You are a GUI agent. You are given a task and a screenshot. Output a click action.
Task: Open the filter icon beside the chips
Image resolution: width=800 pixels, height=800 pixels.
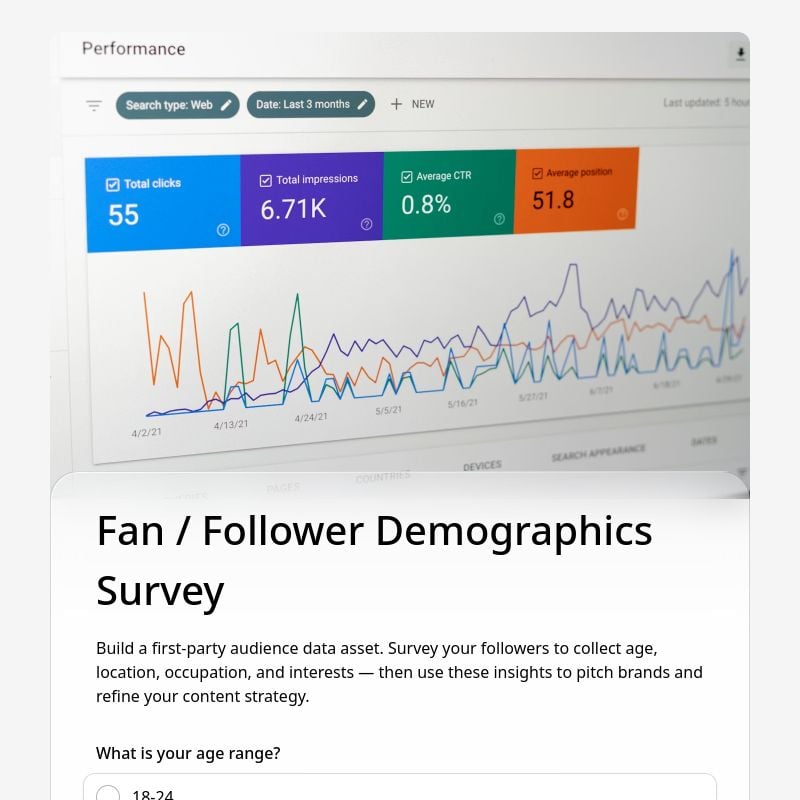(94, 105)
